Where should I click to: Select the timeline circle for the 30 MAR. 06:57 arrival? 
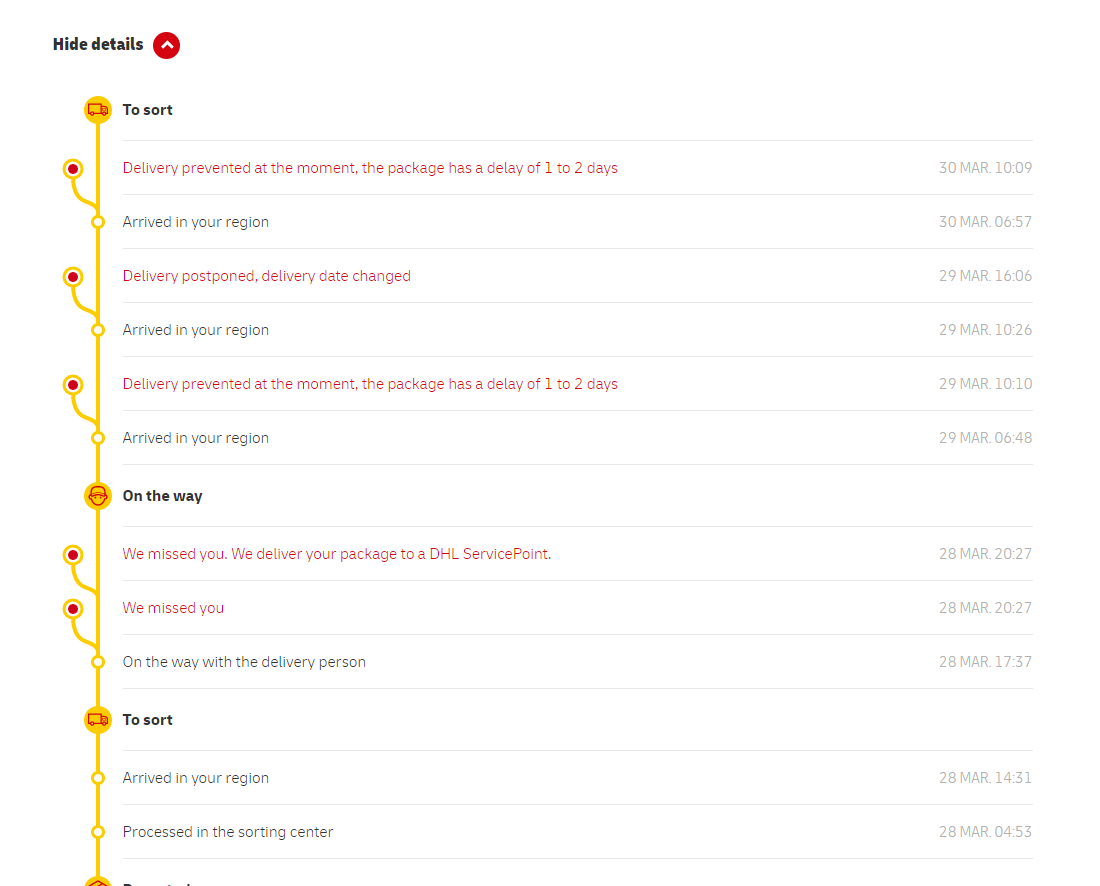(x=98, y=222)
